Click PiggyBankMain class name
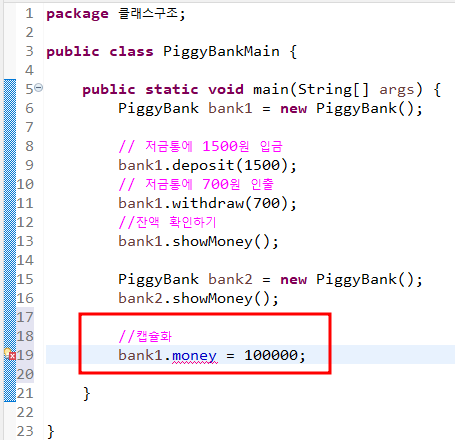This screenshot has height=440, width=455. coord(221,52)
